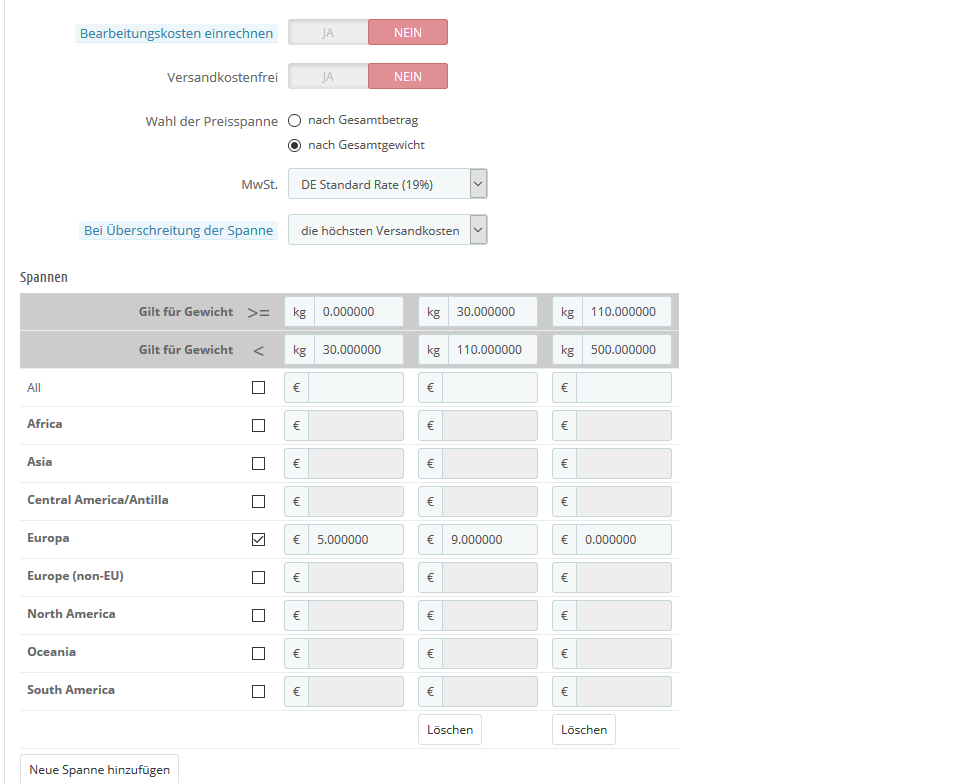960x783 pixels.
Task: Click the Versandkostenfrei label
Action: coord(222,78)
